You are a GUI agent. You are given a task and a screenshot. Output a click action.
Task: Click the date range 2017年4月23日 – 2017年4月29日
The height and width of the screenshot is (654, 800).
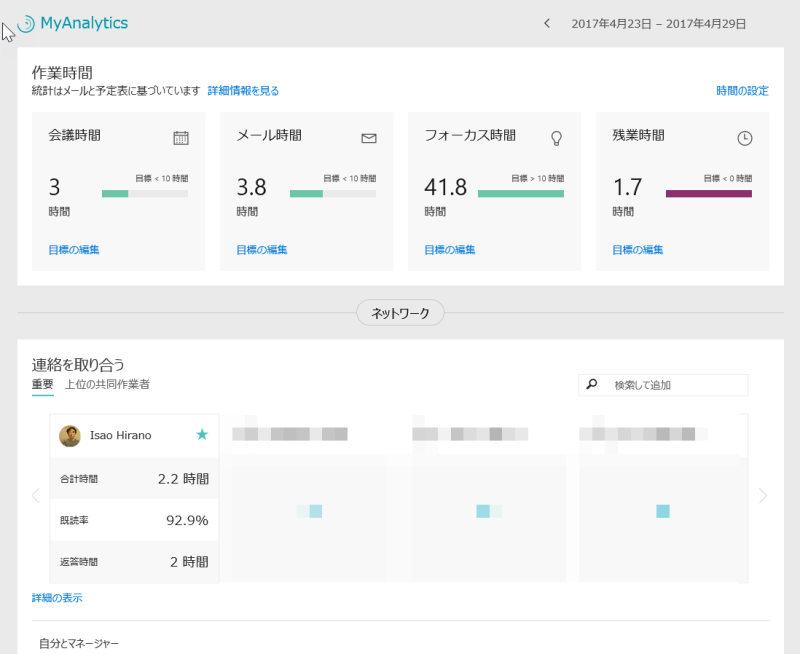(x=659, y=24)
